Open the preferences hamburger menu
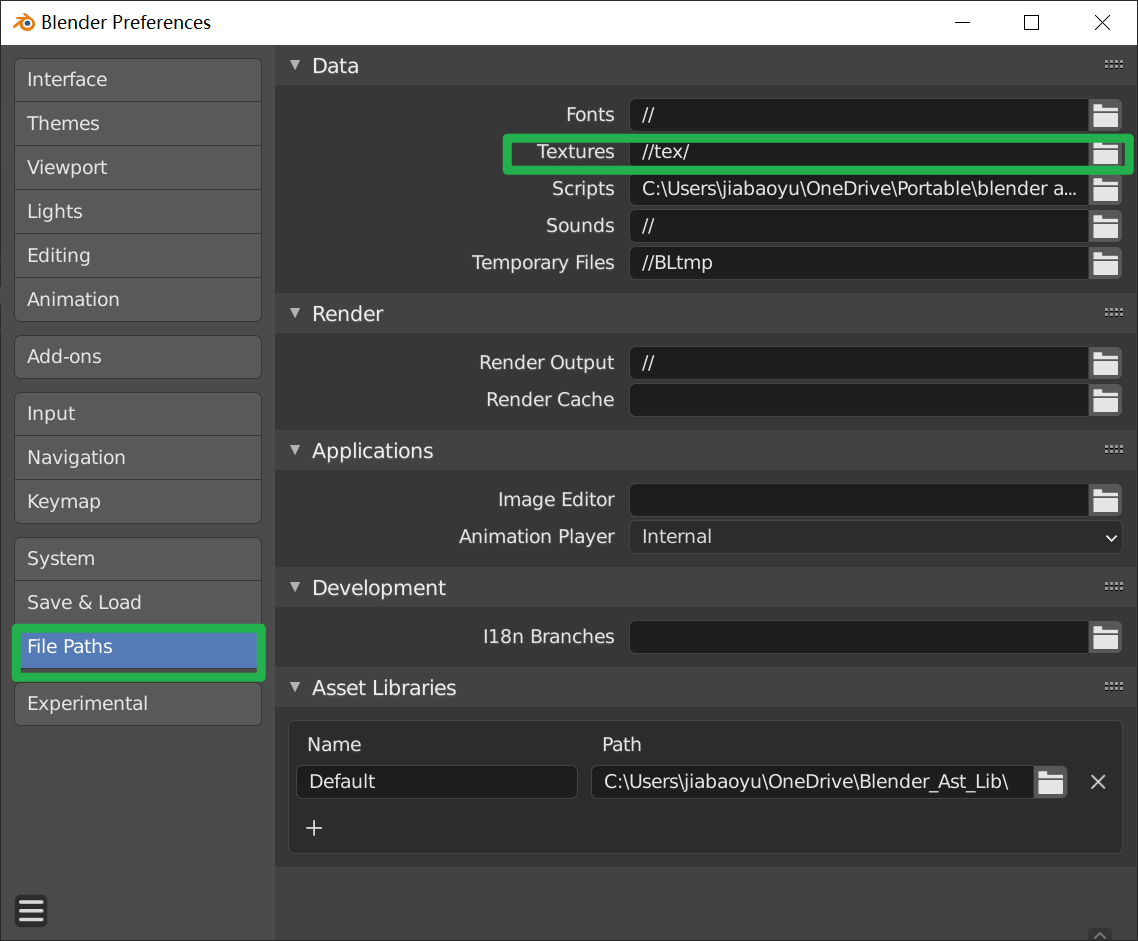This screenshot has width=1138, height=941. click(x=31, y=911)
